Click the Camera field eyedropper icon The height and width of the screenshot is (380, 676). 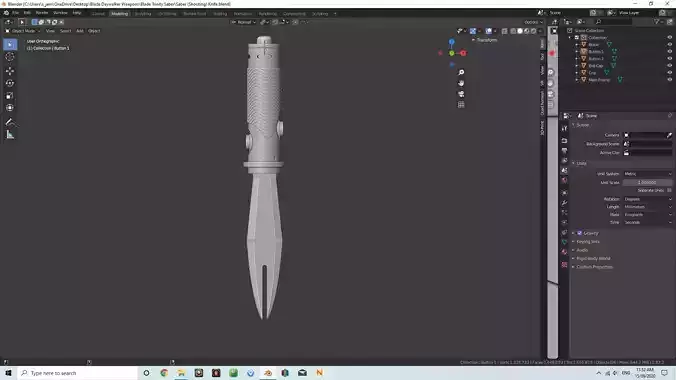click(669, 135)
